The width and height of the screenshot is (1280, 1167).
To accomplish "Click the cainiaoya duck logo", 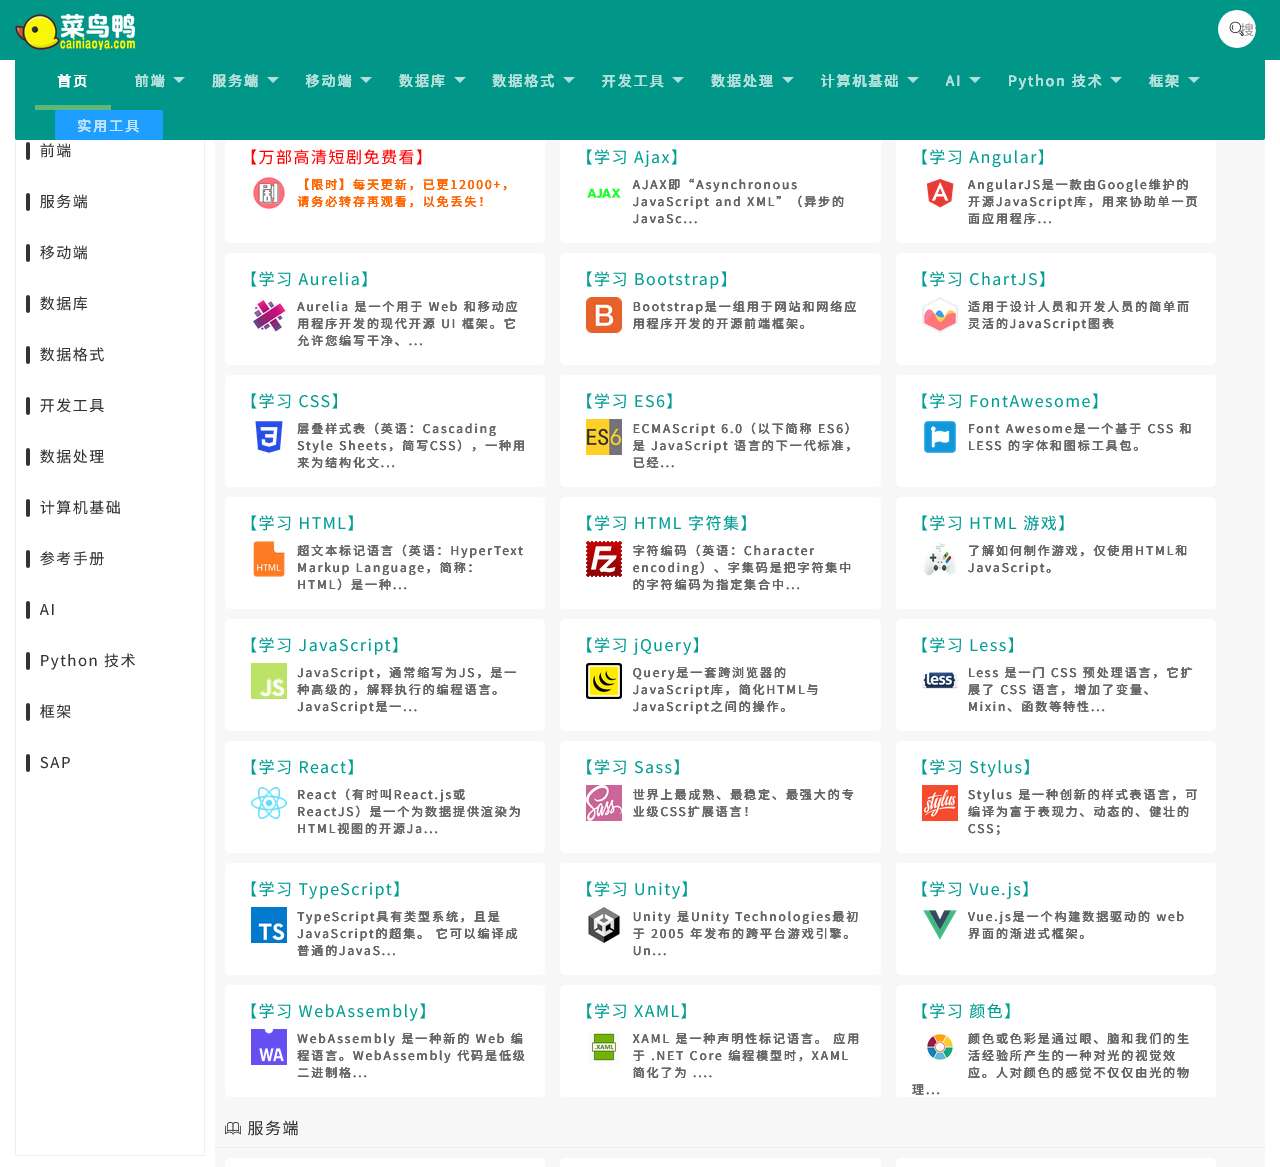I will click(77, 31).
